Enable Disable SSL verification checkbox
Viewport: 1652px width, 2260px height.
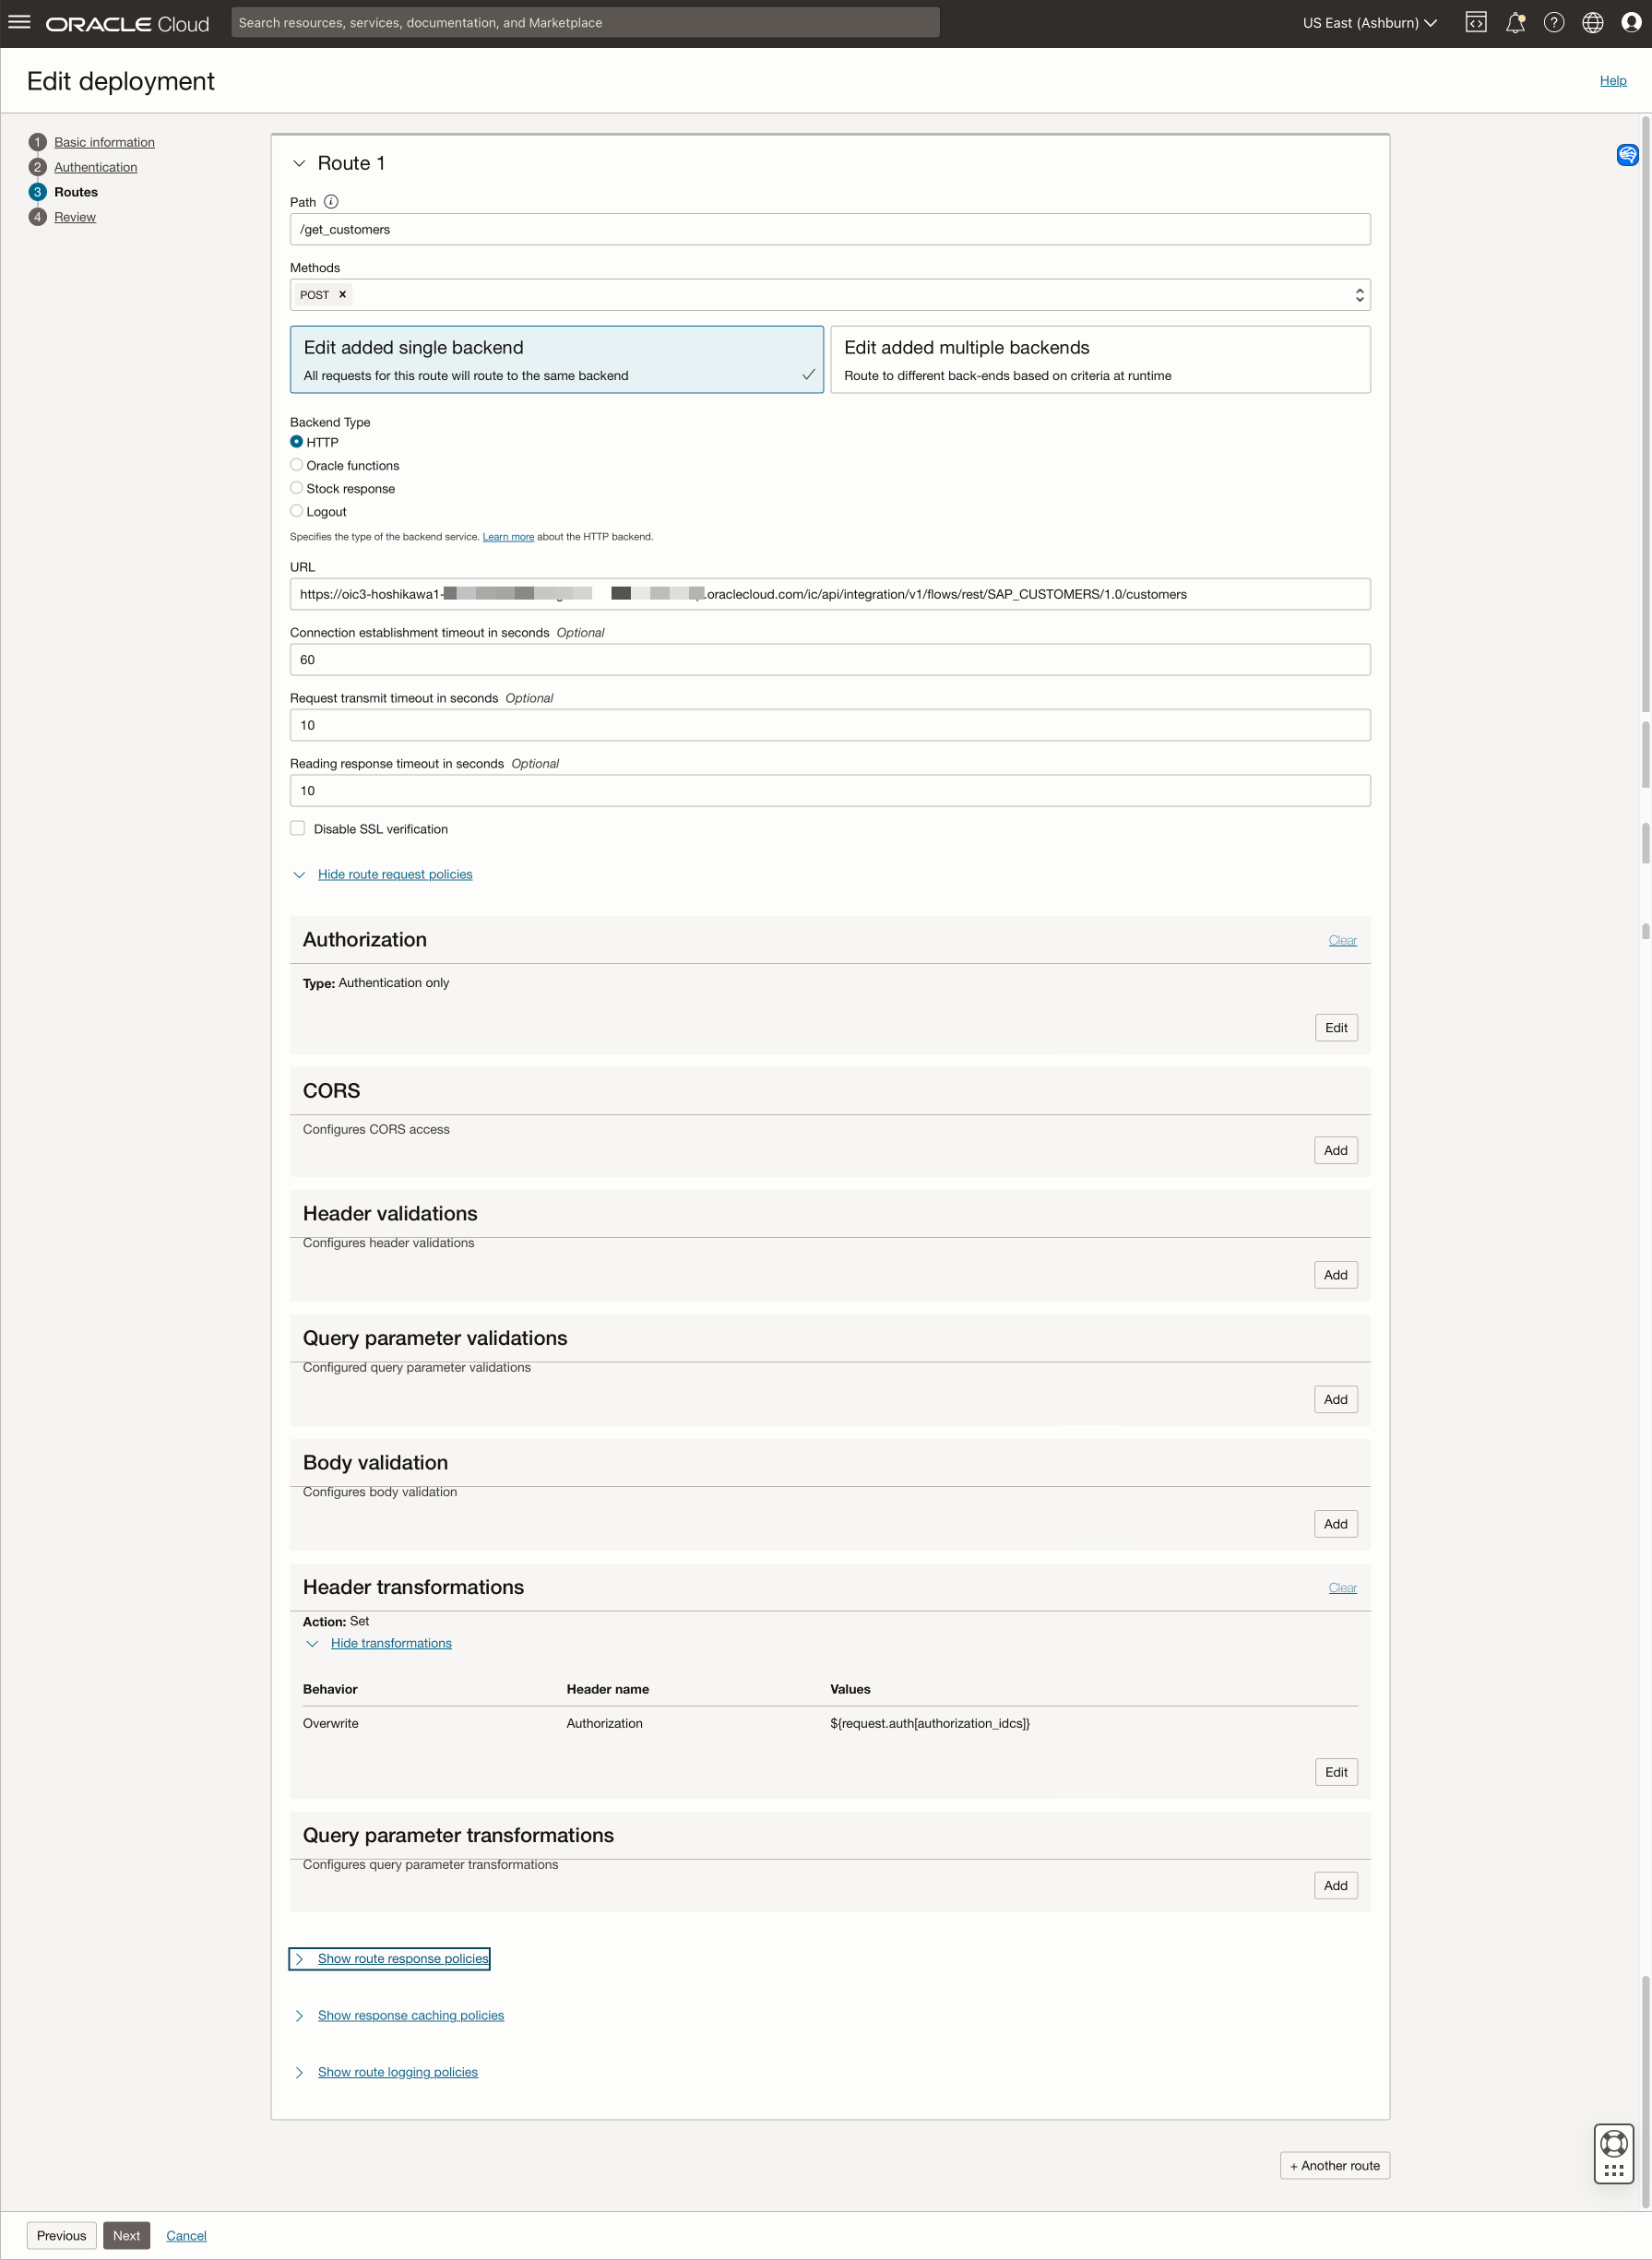pyautogui.click(x=298, y=828)
